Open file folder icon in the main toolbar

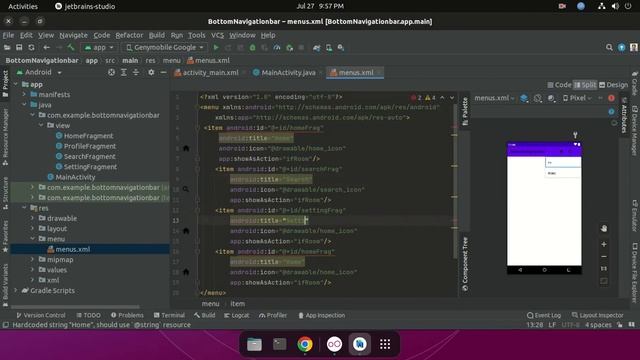7,48
